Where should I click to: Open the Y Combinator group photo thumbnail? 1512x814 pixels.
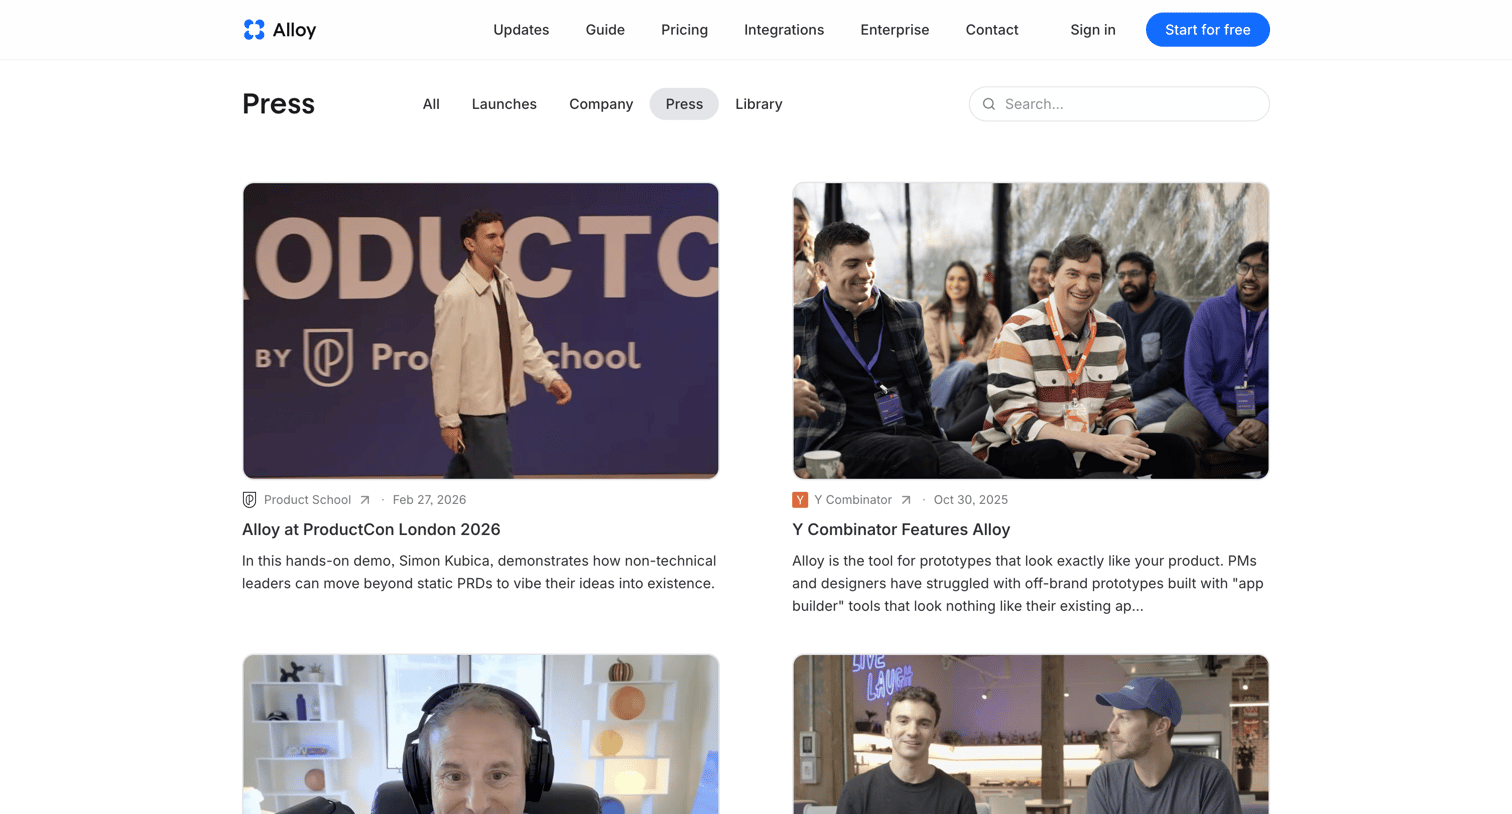1031,331
